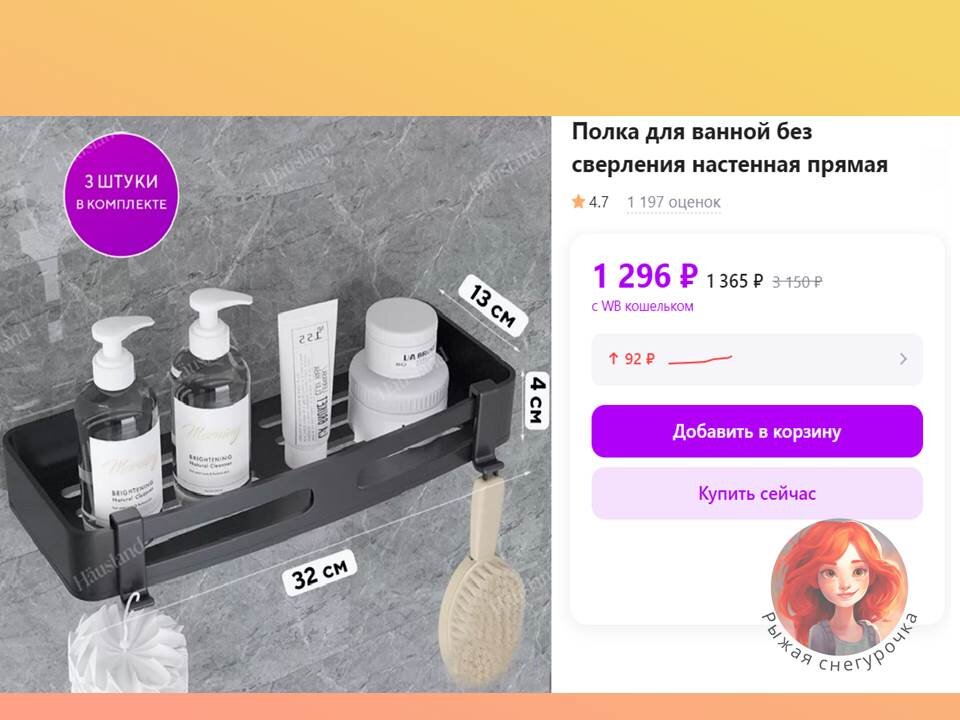Viewport: 960px width, 720px height.
Task: Click the red-haired girl avatar
Action: (x=839, y=587)
